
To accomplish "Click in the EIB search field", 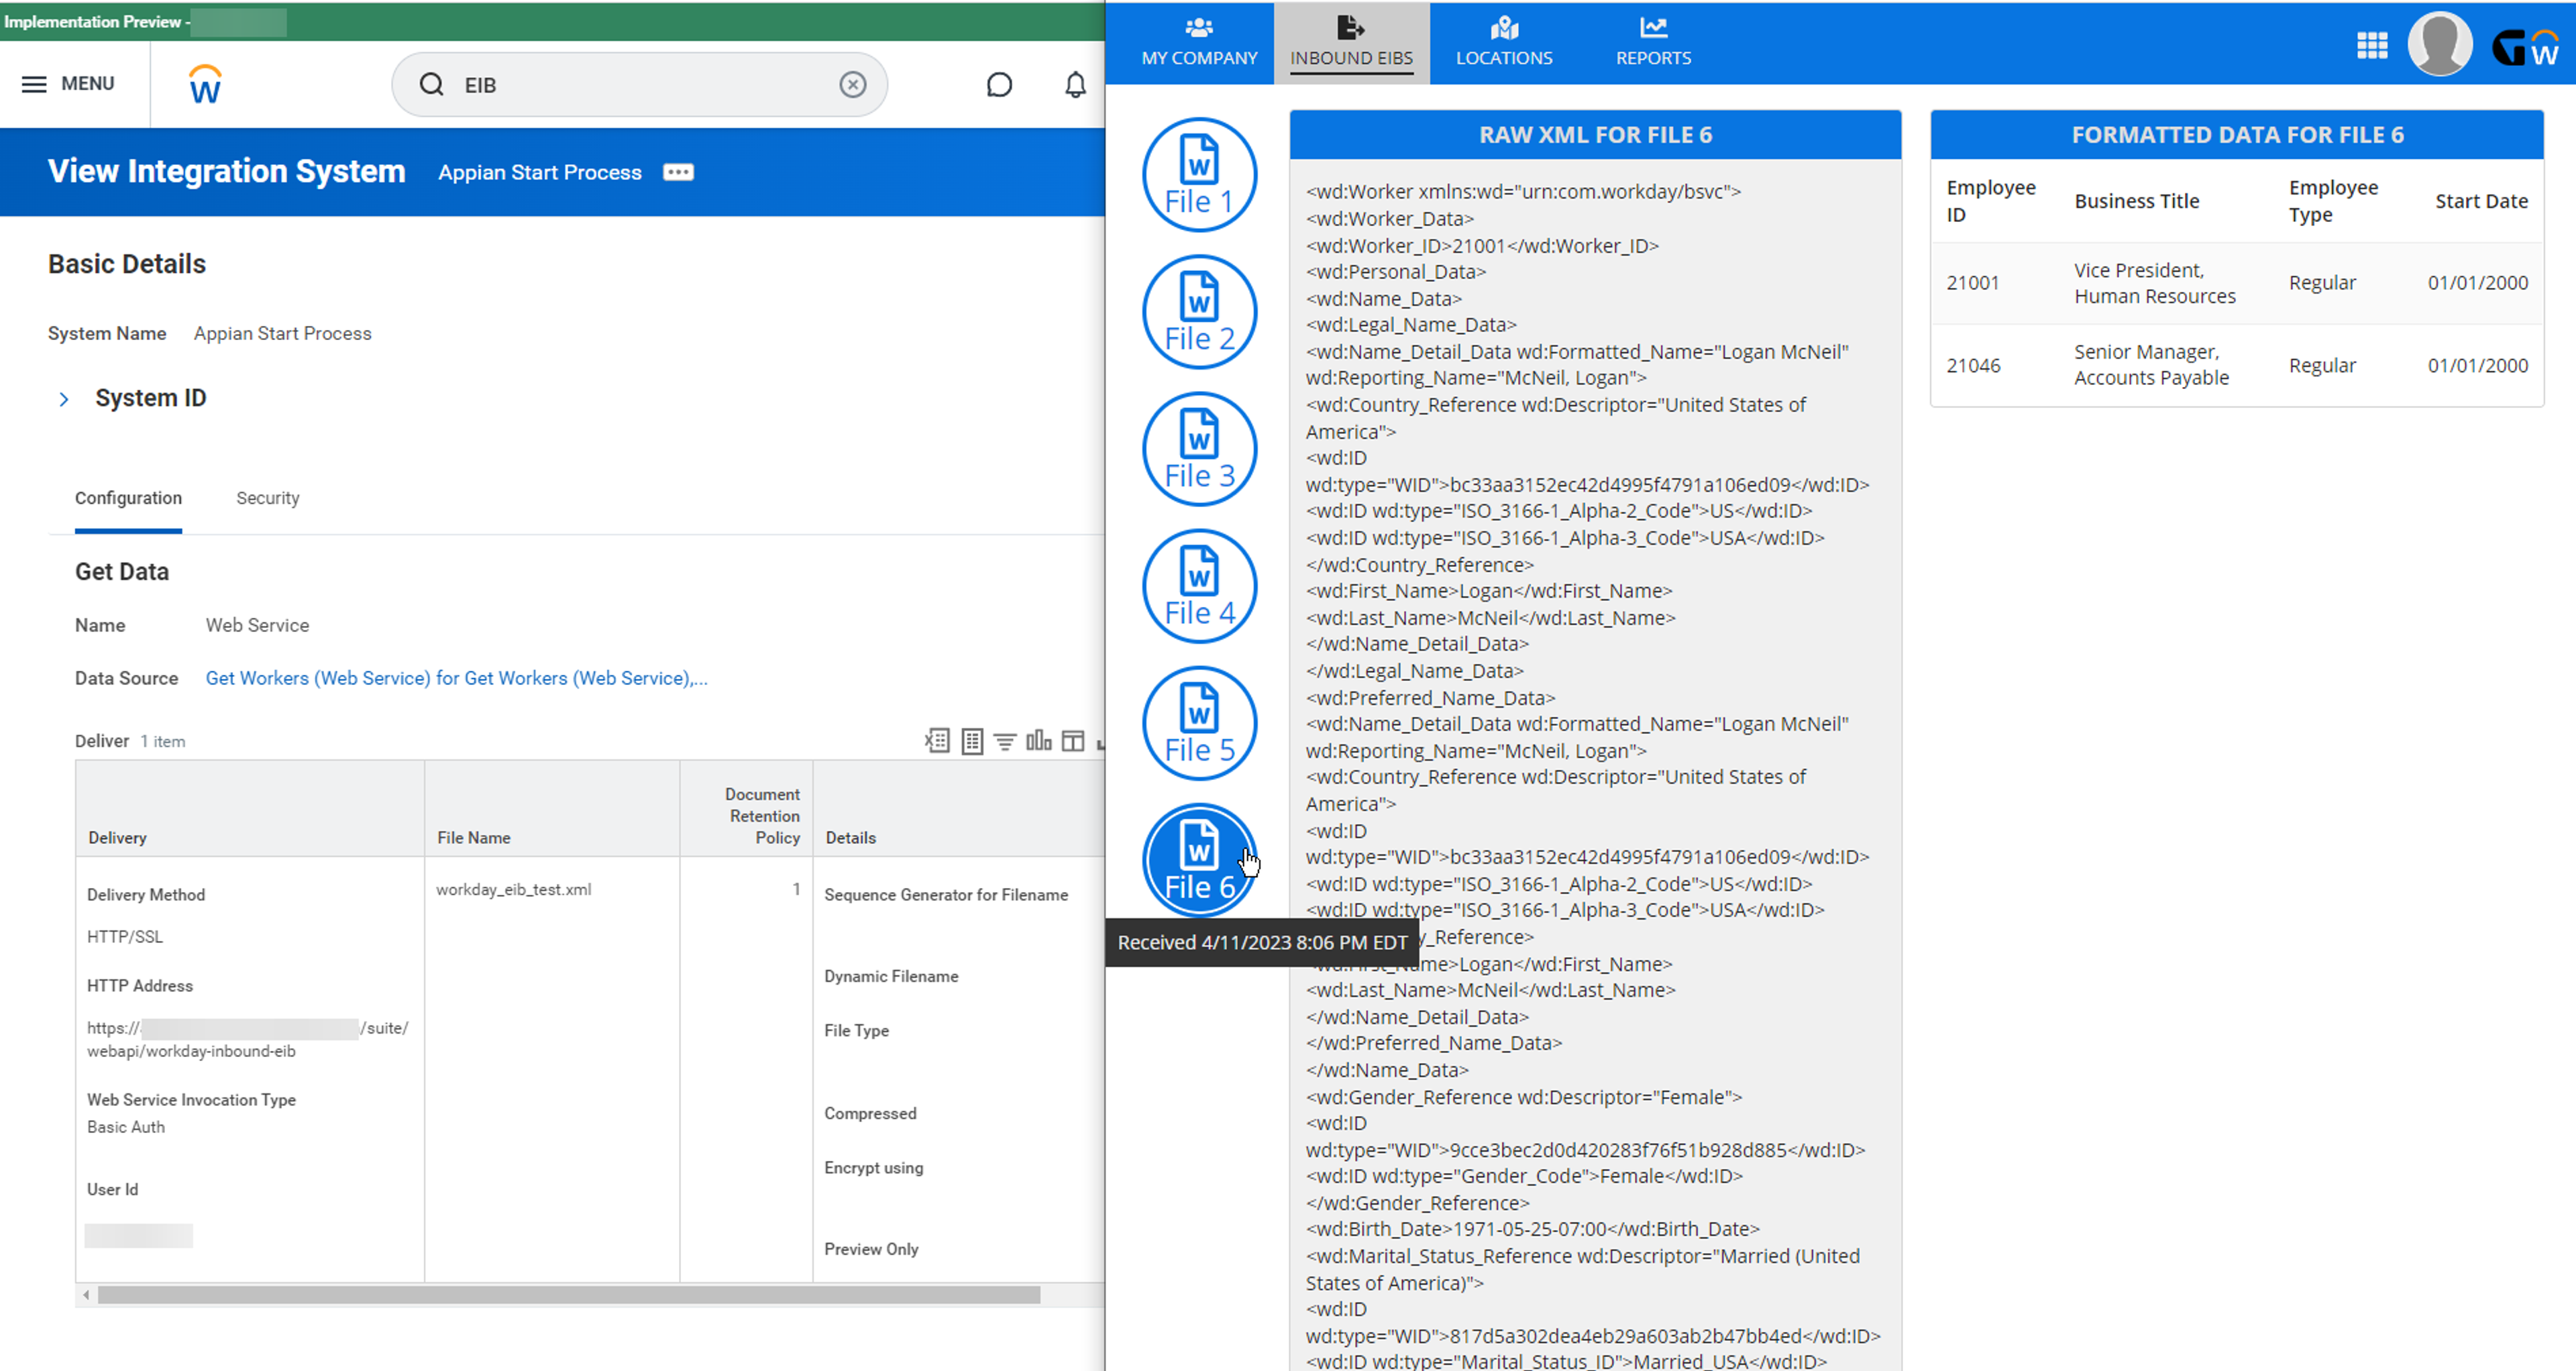I will click(640, 85).
